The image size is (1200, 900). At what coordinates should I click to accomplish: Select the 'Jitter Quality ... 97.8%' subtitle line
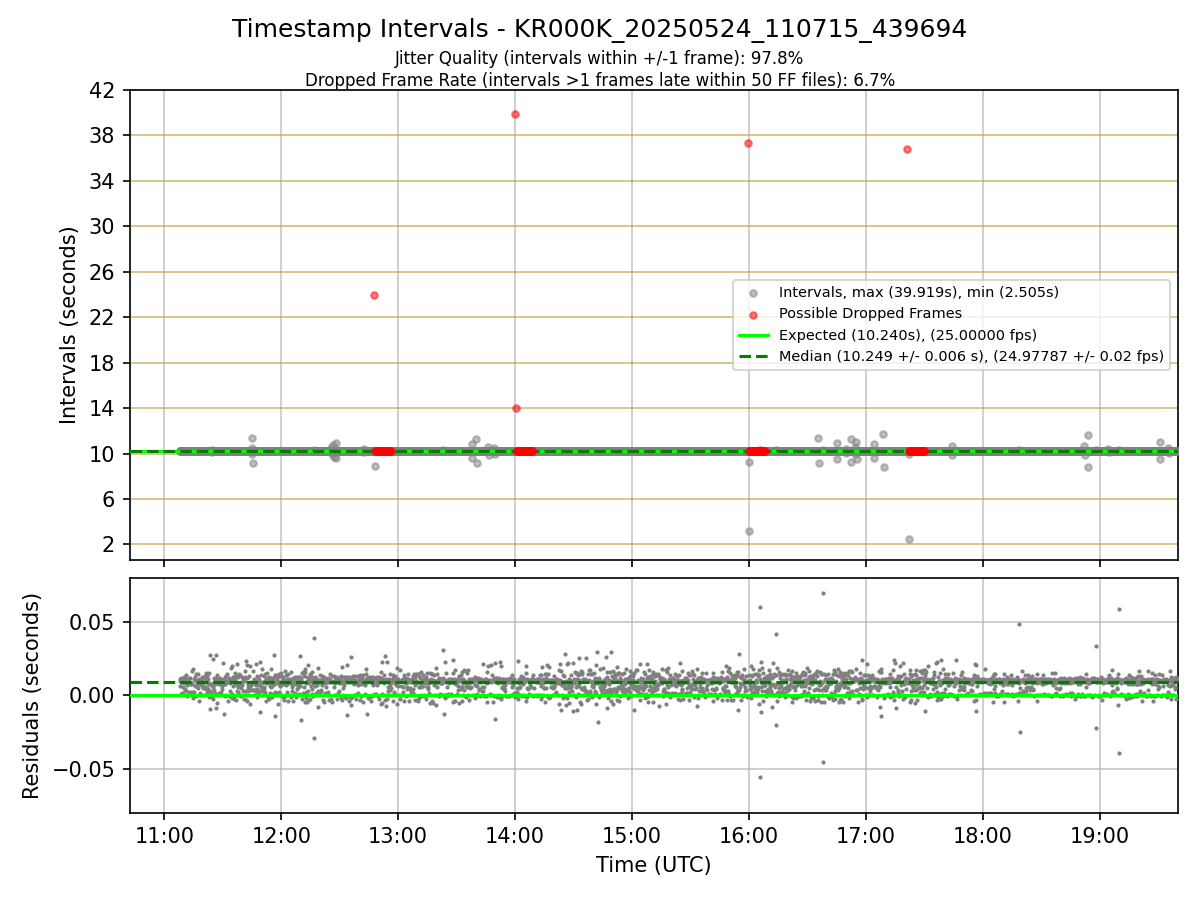(599, 58)
